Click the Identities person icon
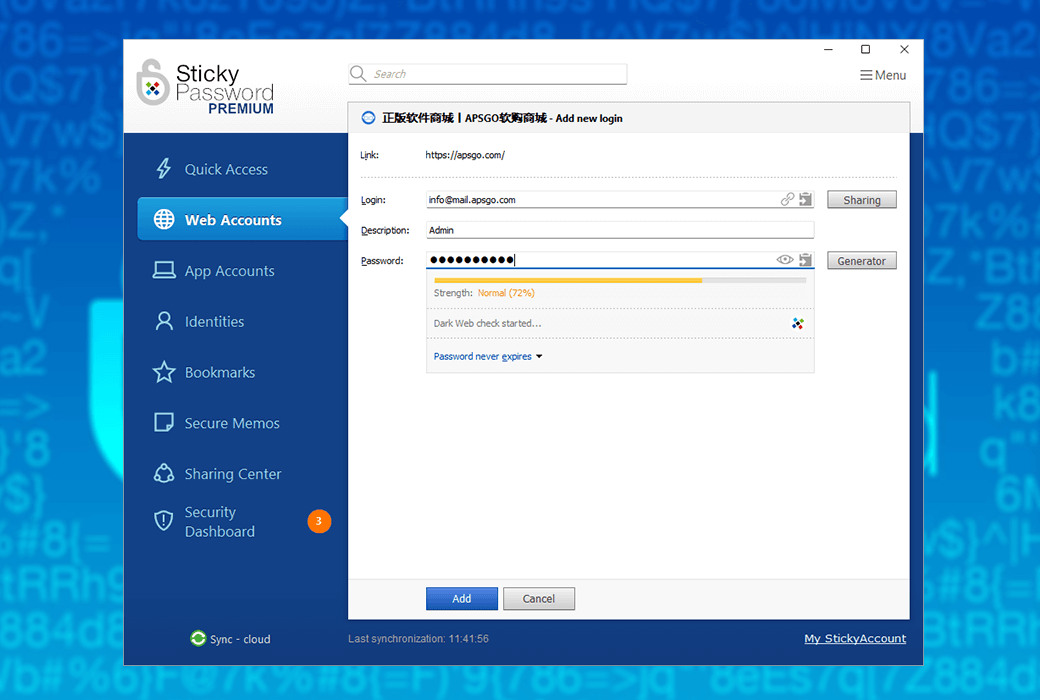1040x700 pixels. click(164, 321)
